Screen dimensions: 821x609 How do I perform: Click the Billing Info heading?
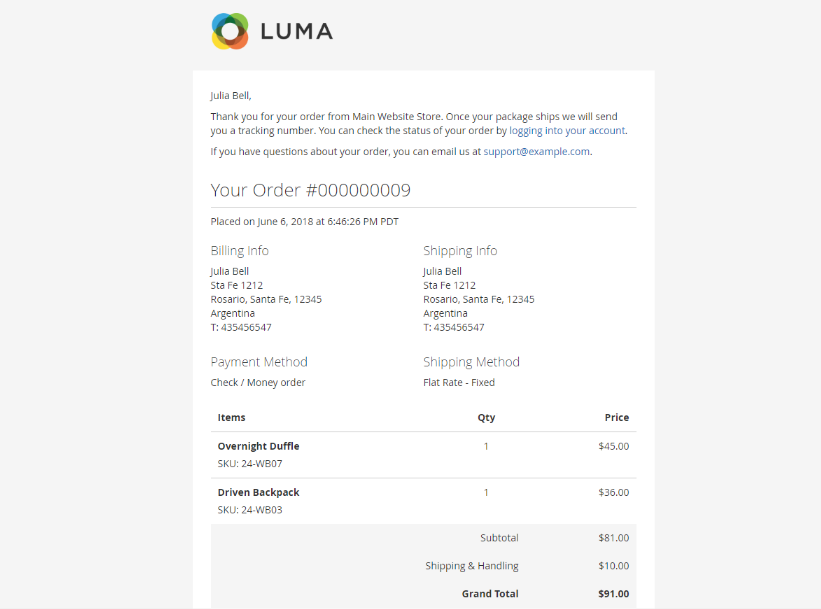point(239,251)
